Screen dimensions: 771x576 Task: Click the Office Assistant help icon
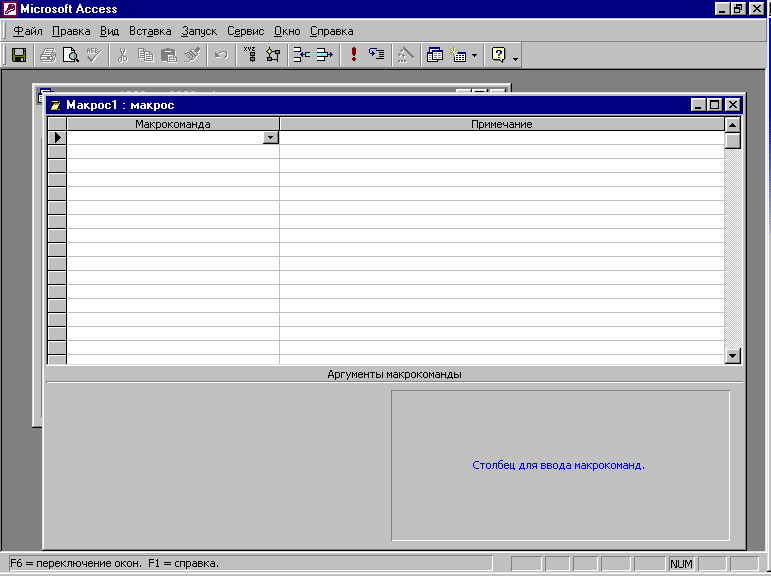tap(499, 55)
